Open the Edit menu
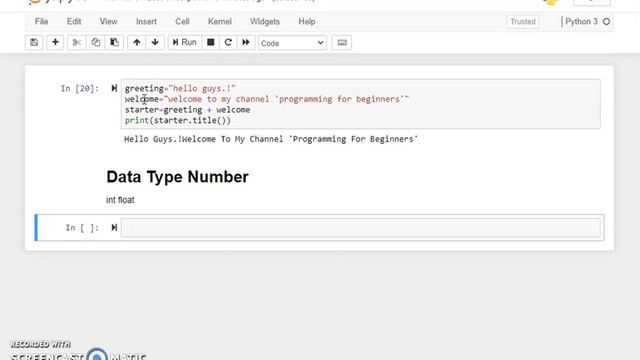This screenshot has height=360, width=640. click(x=74, y=22)
